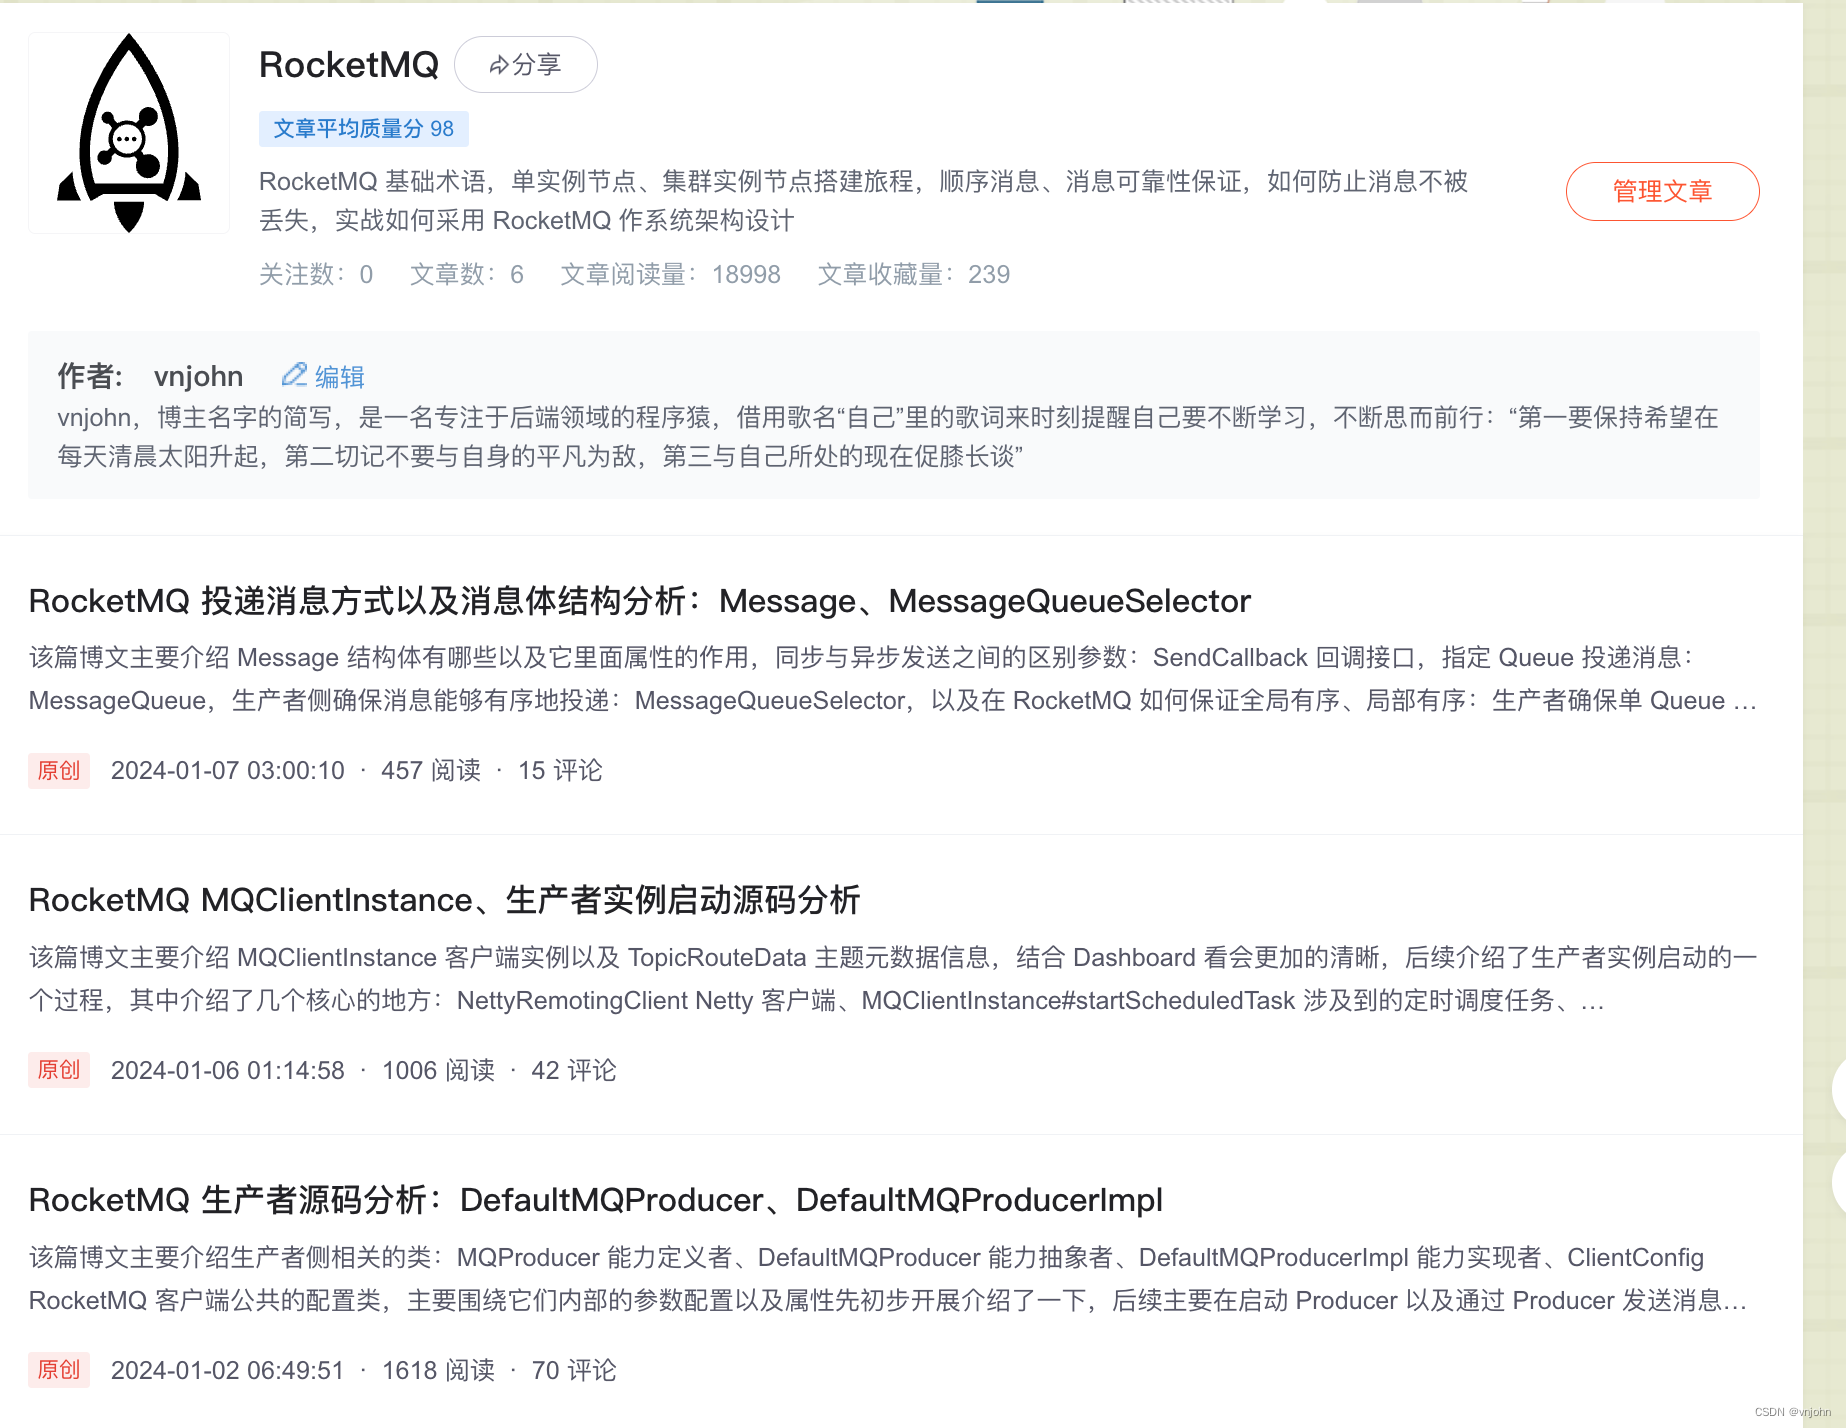Click the 15 评论 comment count
1846x1428 pixels.
pyautogui.click(x=560, y=770)
